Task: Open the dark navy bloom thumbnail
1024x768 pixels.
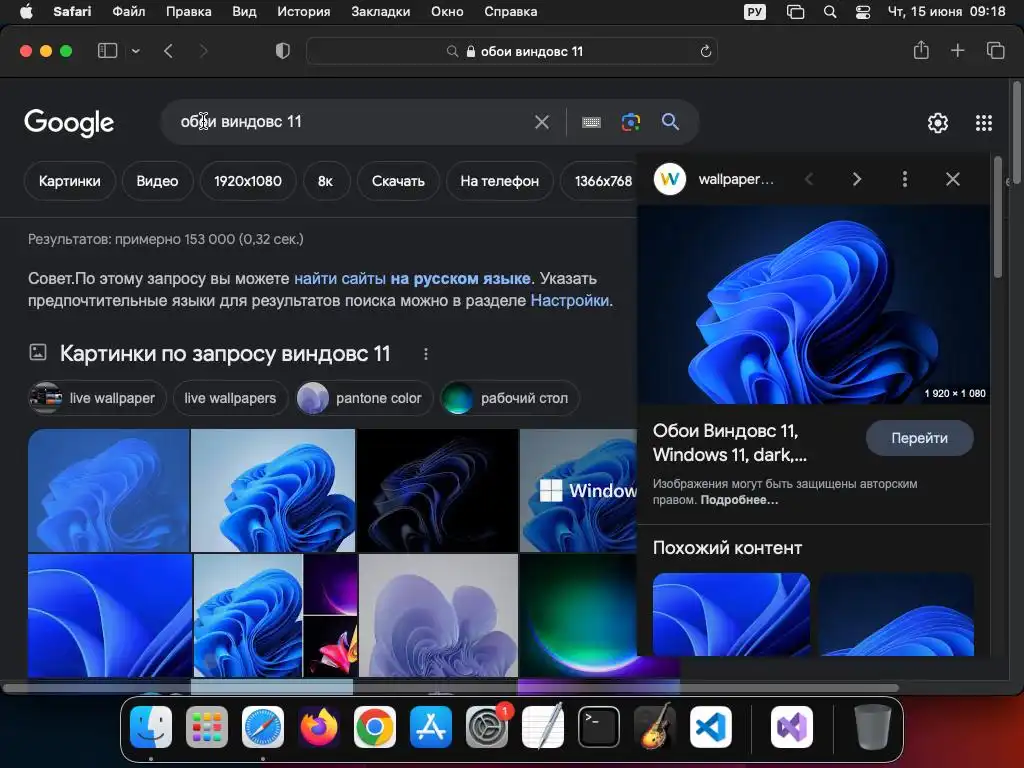Action: (438, 490)
